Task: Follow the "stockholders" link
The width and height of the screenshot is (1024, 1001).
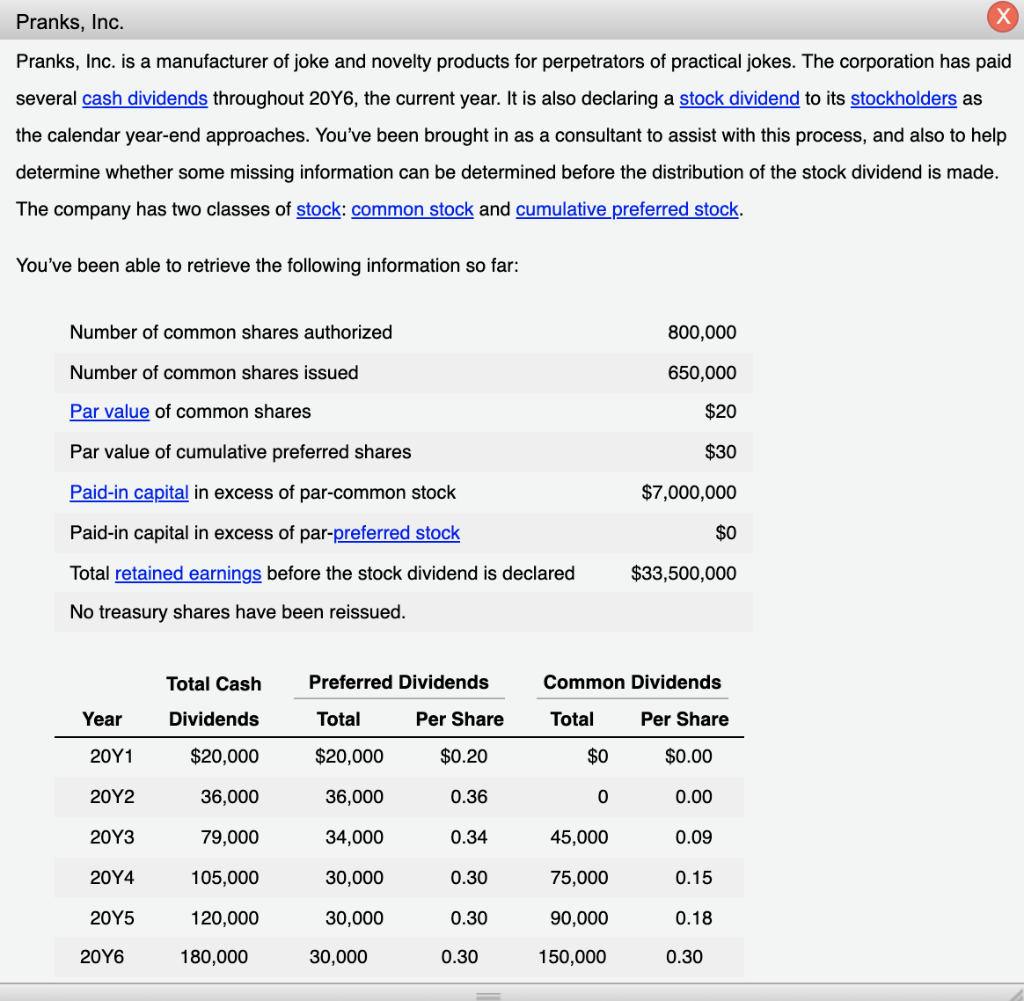Action: (903, 98)
